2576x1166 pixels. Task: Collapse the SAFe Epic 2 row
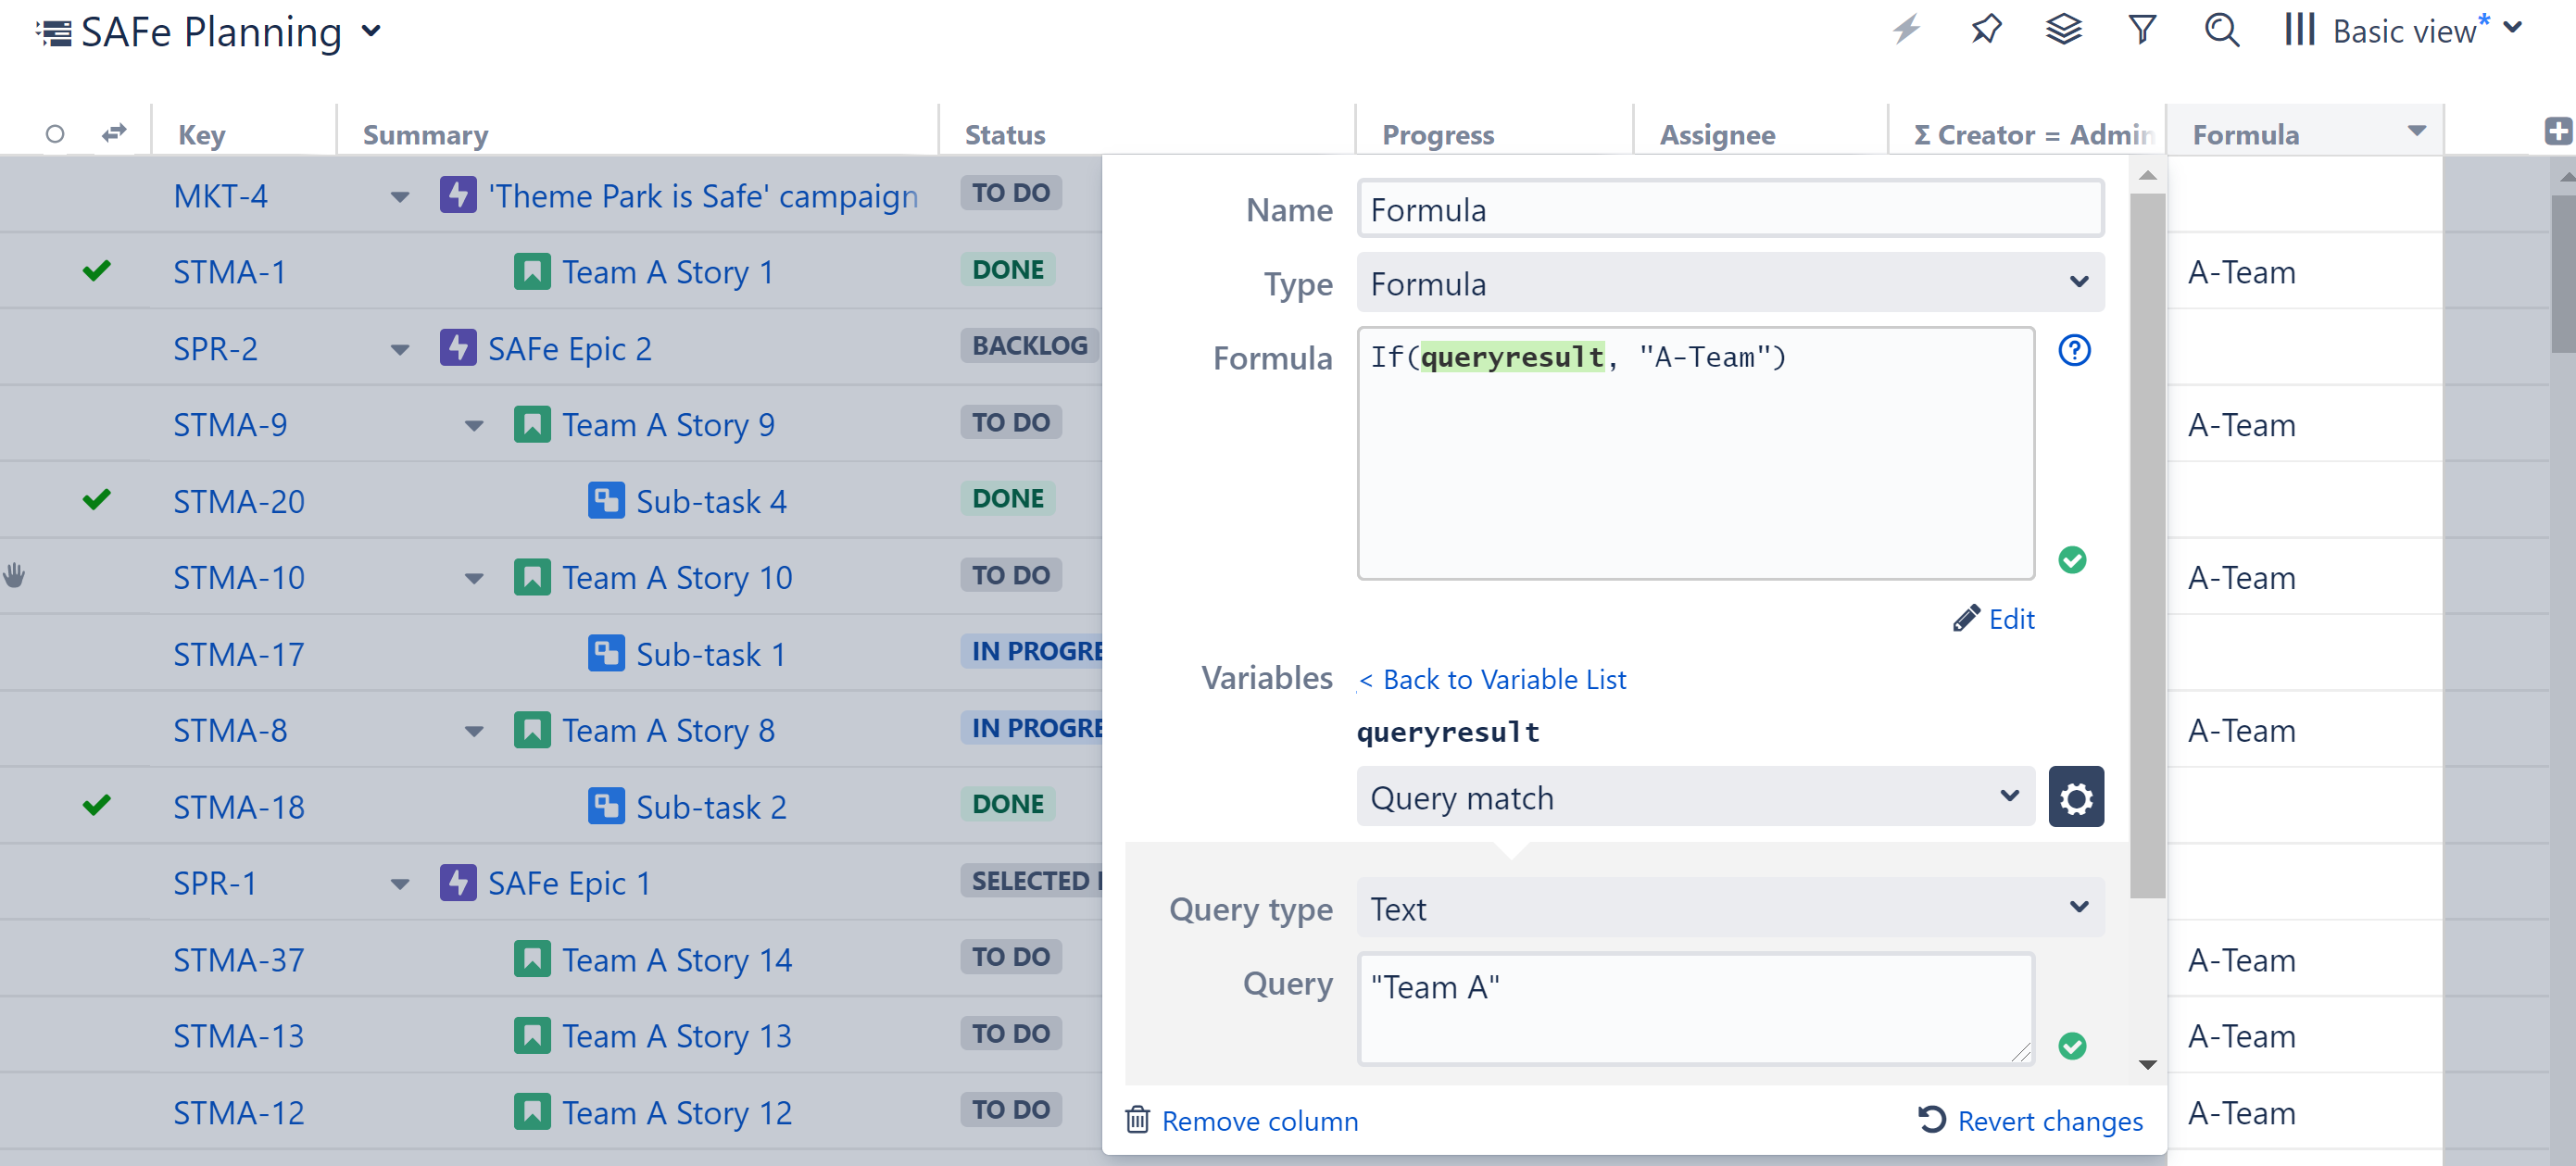400,350
